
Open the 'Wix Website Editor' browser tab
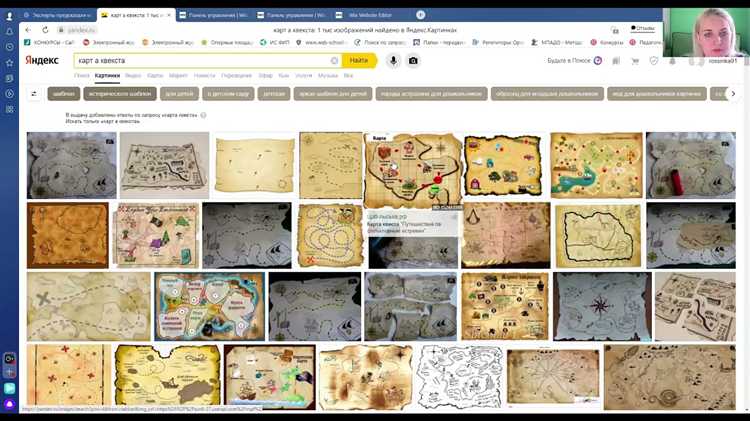pos(370,15)
